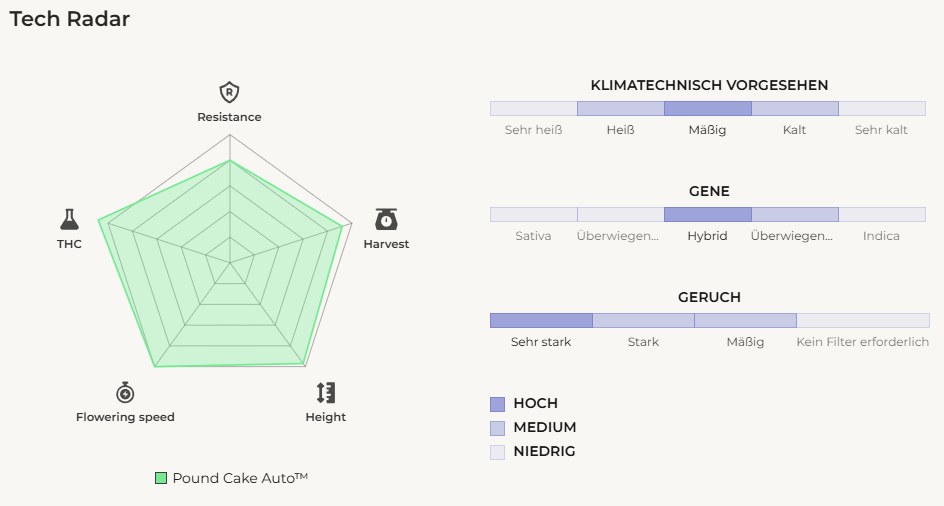This screenshot has width=944, height=506.
Task: Select the Kalt climate bar segment
Action: click(794, 109)
